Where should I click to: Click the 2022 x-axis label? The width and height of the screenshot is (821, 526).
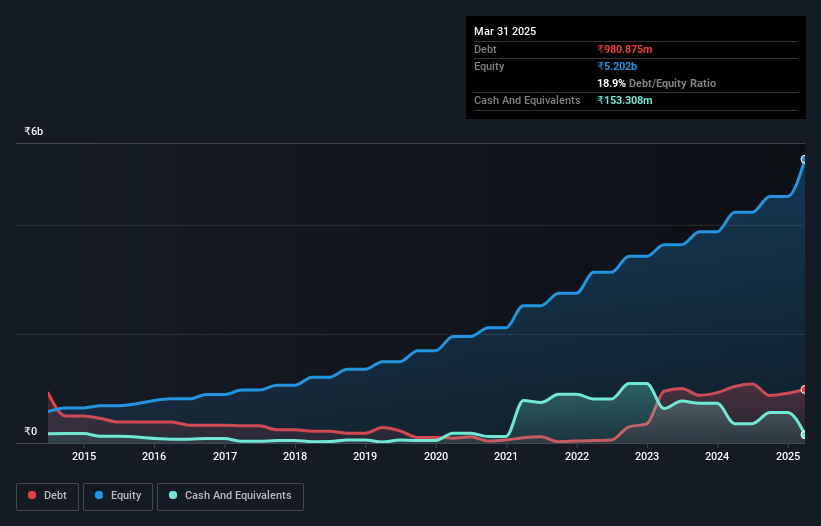pos(576,456)
